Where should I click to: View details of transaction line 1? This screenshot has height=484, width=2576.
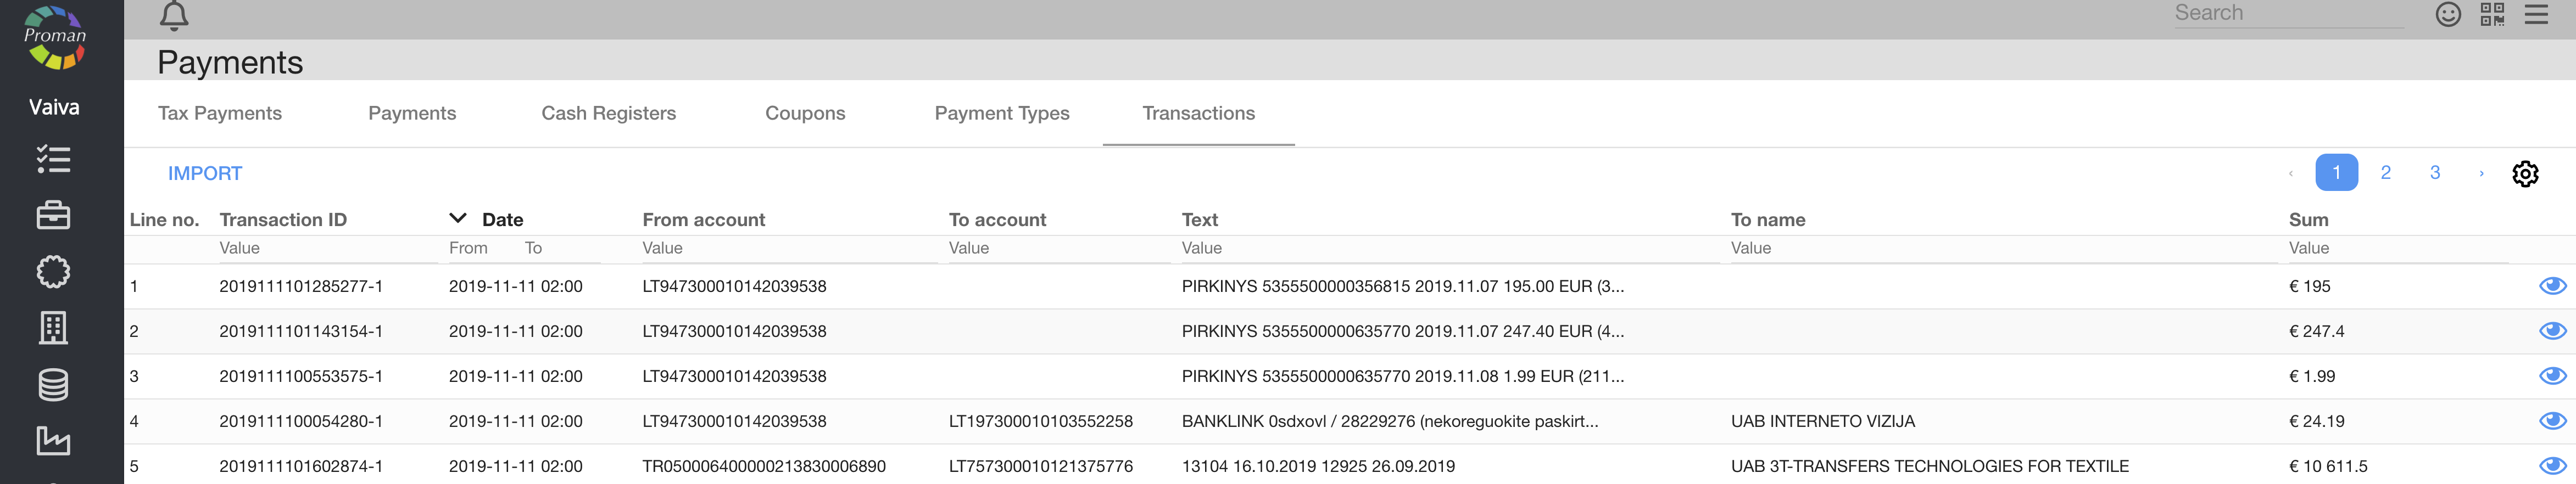[2552, 286]
